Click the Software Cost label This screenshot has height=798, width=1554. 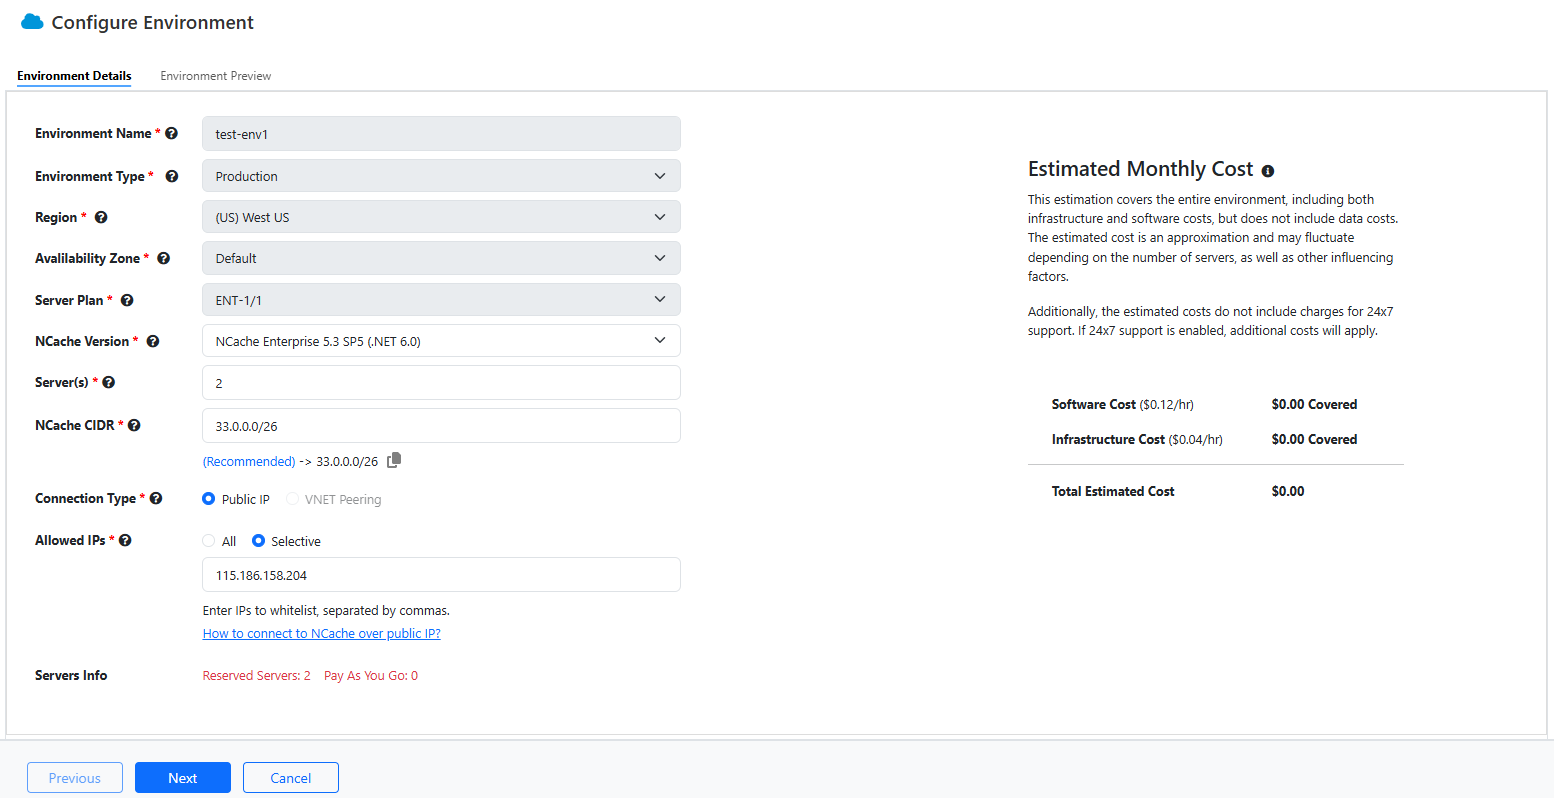pyautogui.click(x=1094, y=404)
